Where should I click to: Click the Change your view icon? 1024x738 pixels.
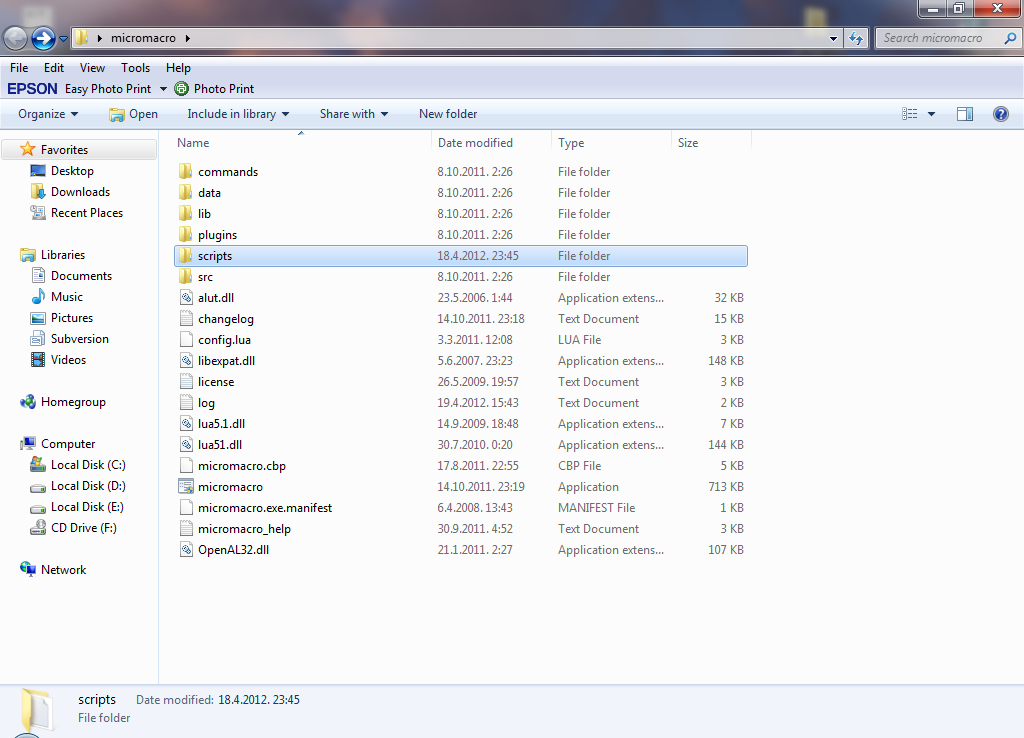click(x=910, y=114)
